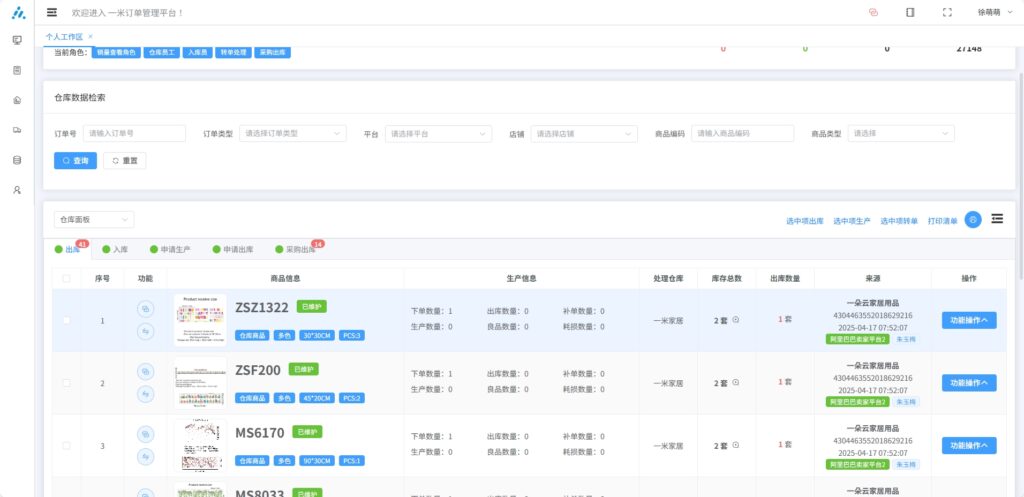Open the truck icon in left sidebar
Screen dimensions: 1024x497
(17, 130)
